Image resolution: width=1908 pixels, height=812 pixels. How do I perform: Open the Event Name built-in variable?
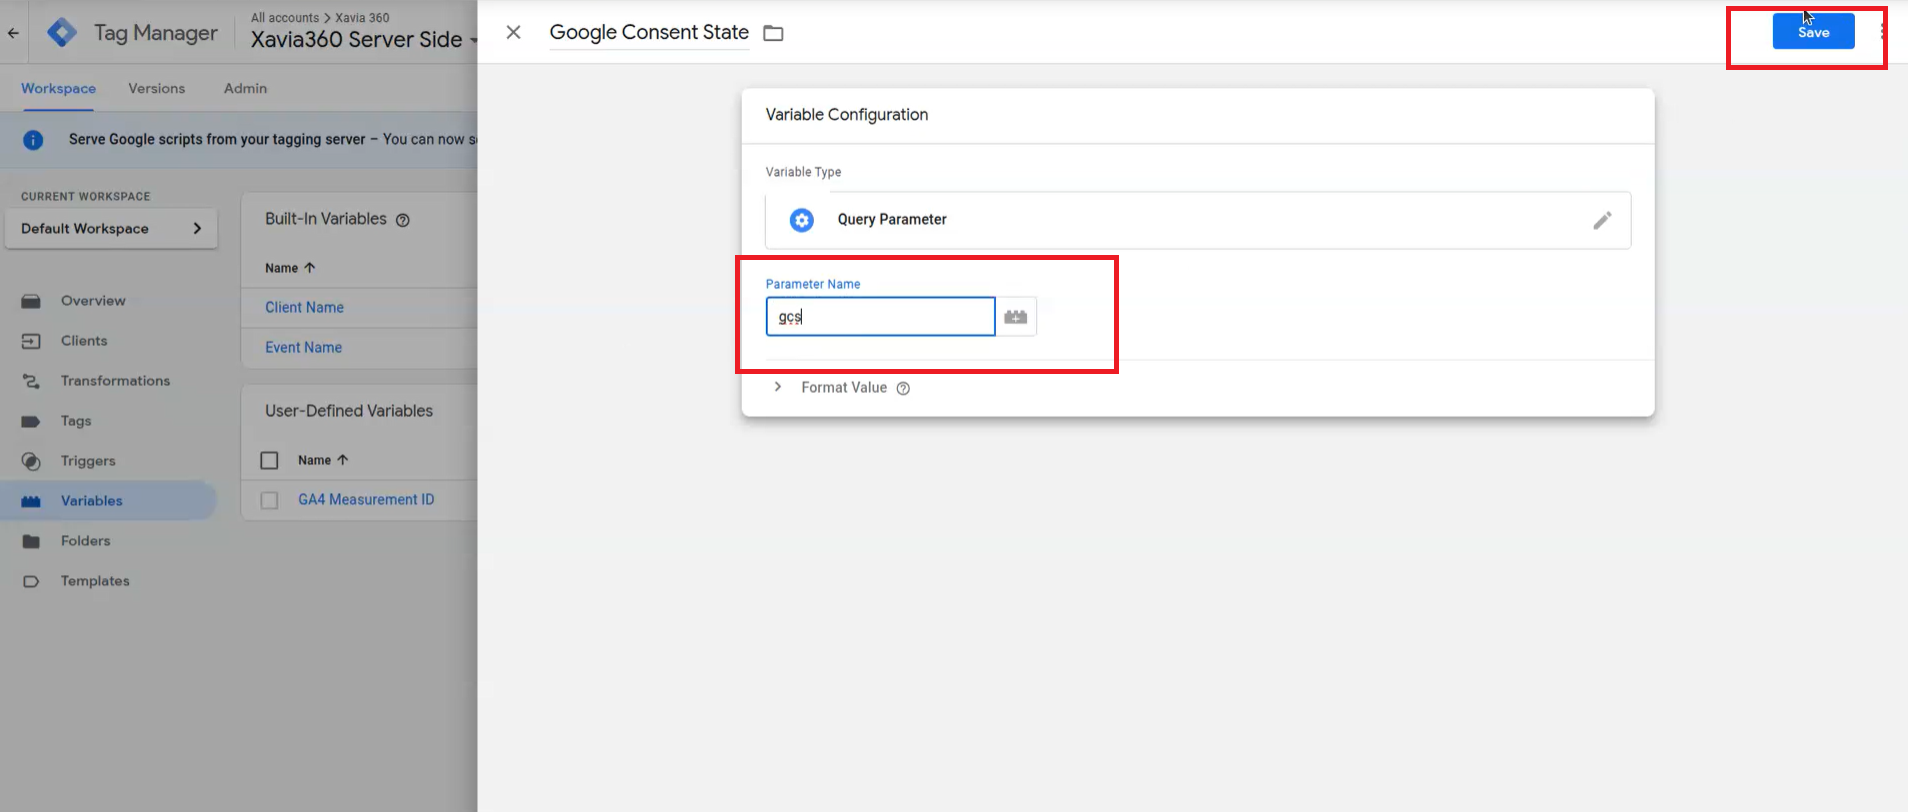click(303, 348)
